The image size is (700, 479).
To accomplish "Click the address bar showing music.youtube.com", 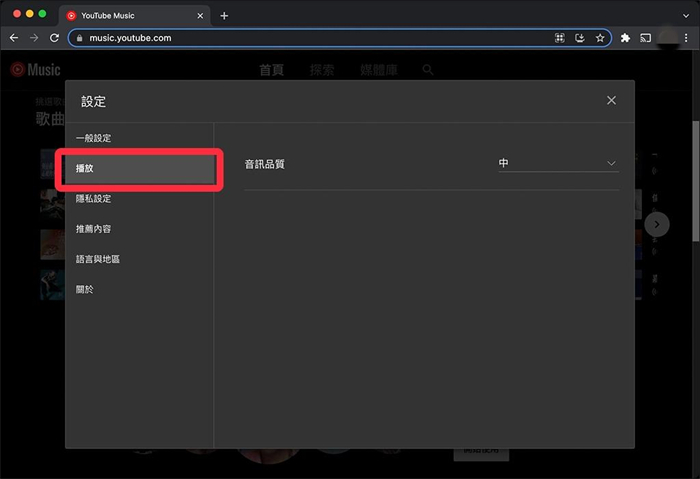I will (x=300, y=38).
